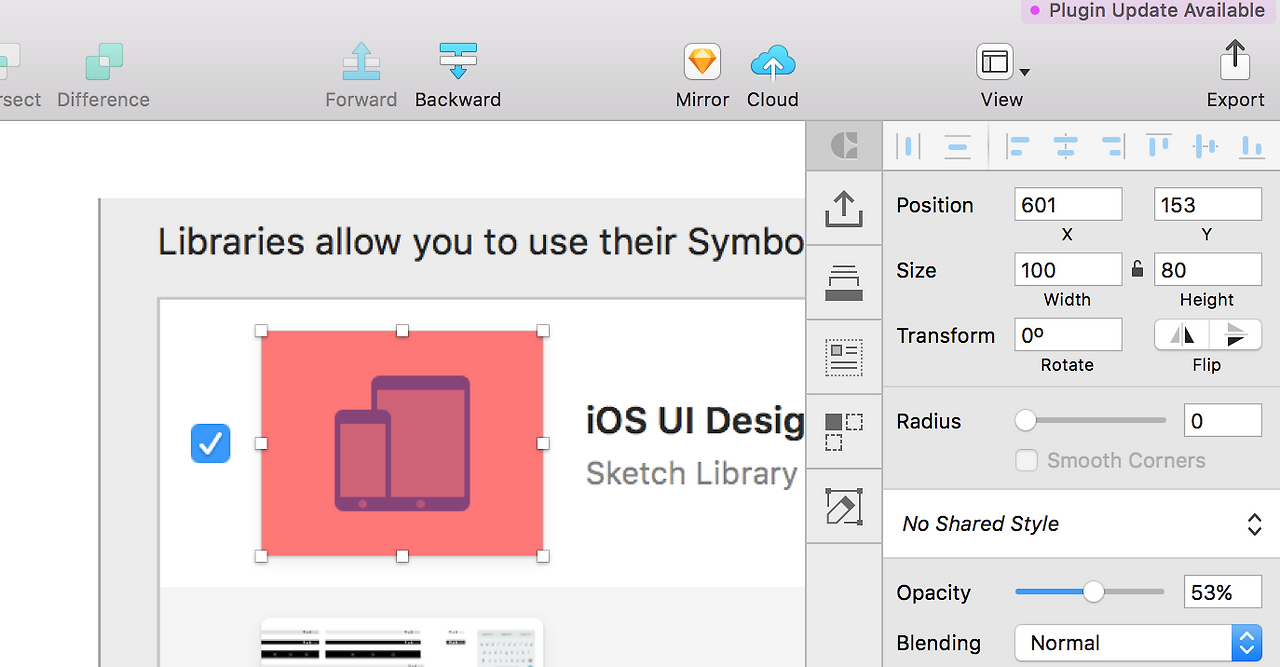The height and width of the screenshot is (667, 1280).
Task: Open Sketch Mirror from toolbar
Action: pyautogui.click(x=702, y=62)
